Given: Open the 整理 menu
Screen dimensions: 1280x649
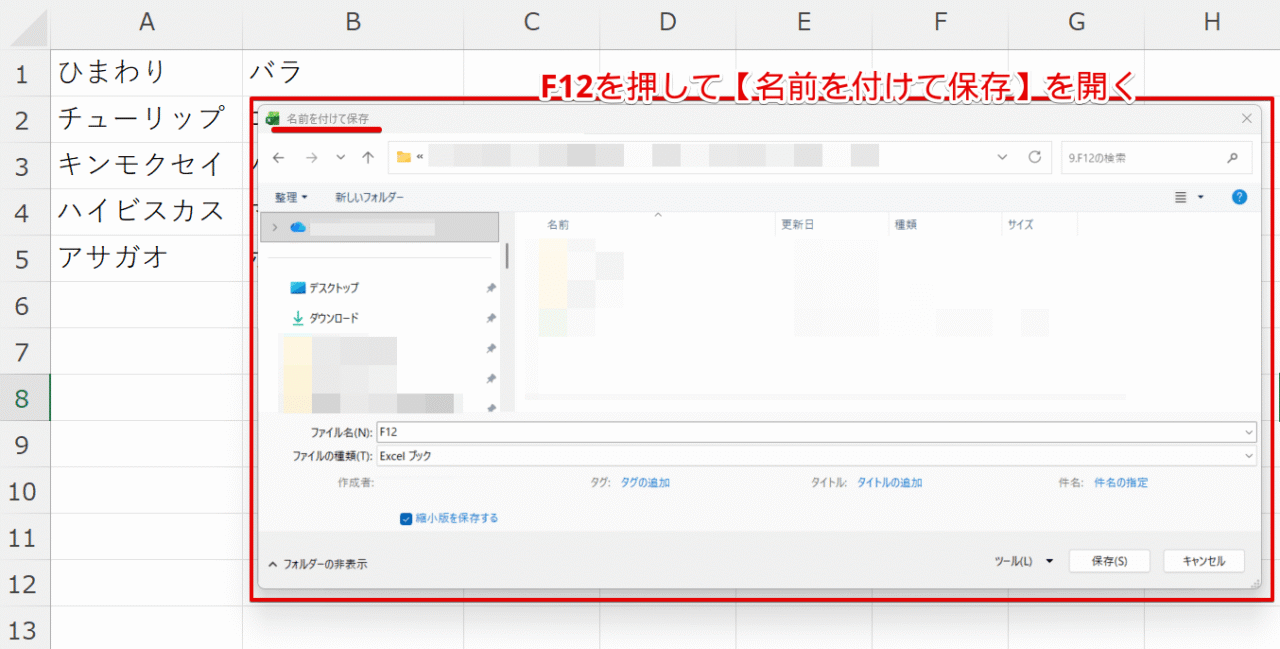Looking at the screenshot, I should pyautogui.click(x=288, y=196).
